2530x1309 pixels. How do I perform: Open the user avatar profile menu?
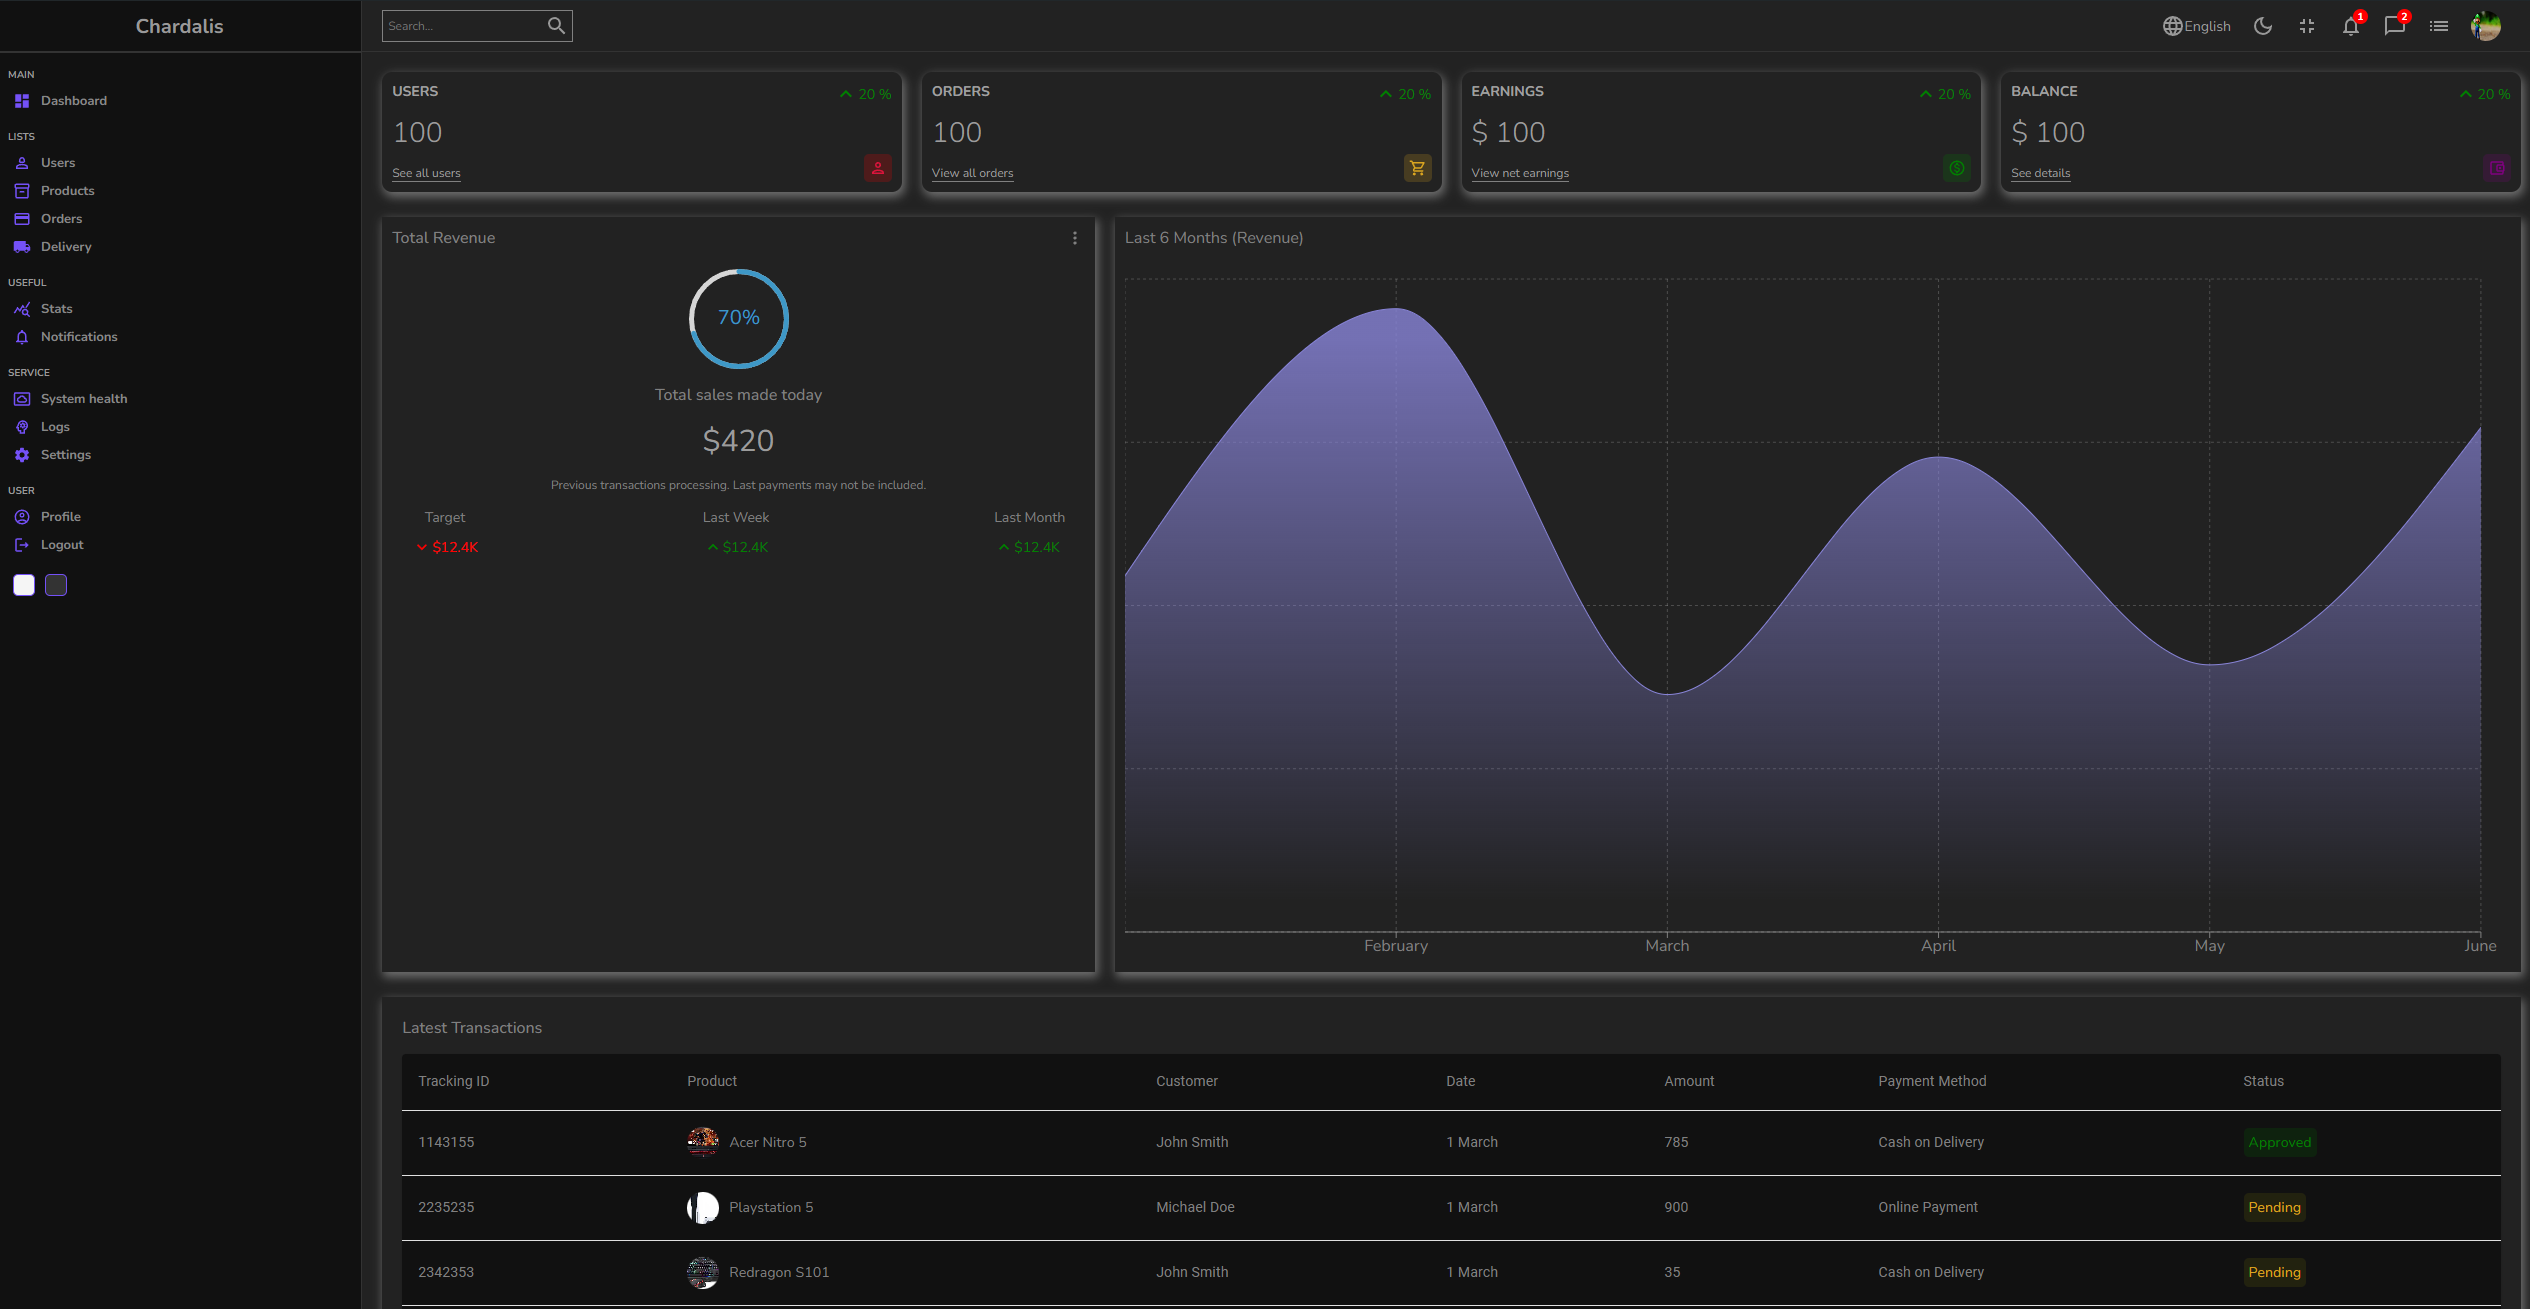click(2485, 26)
